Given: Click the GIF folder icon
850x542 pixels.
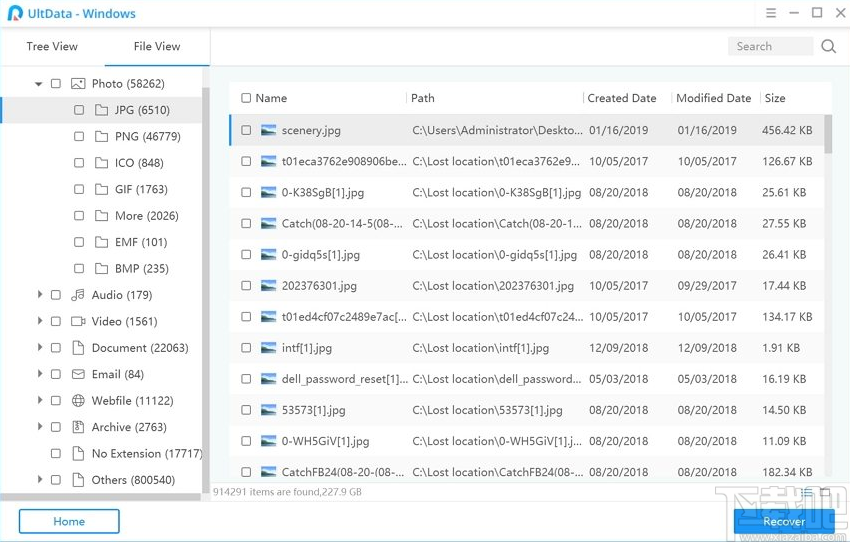Looking at the screenshot, I should [x=101, y=189].
